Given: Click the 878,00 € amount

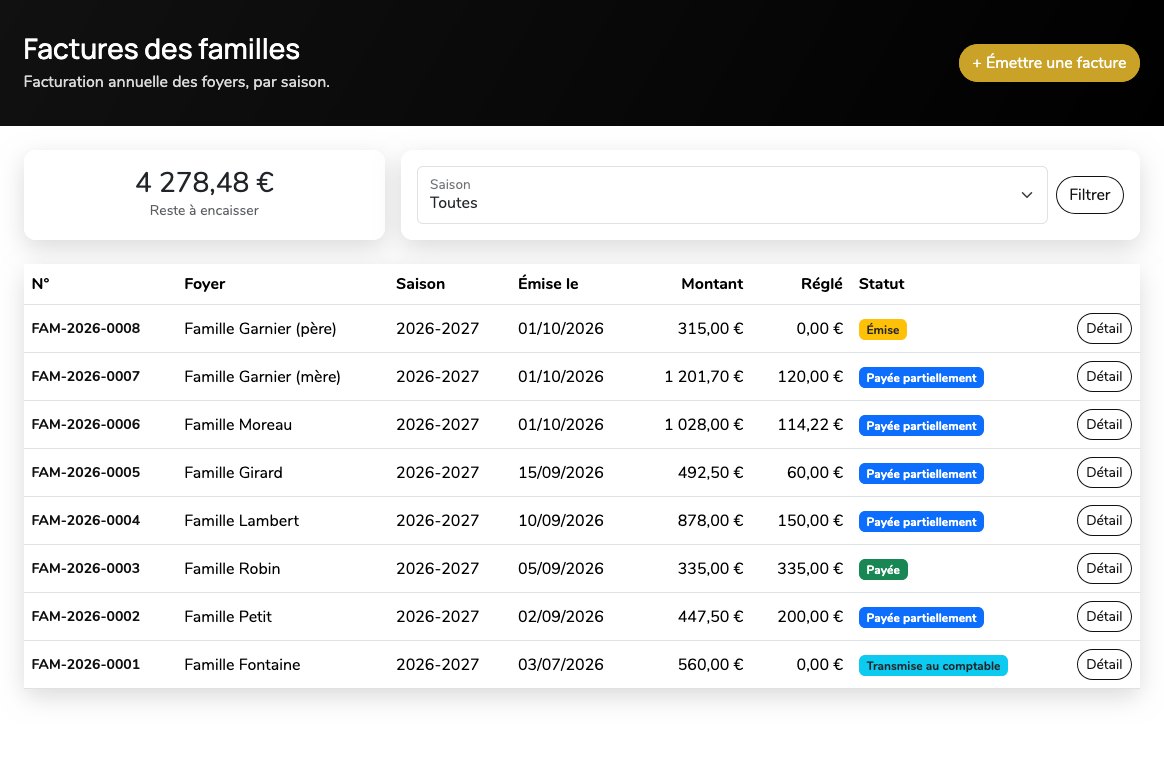Looking at the screenshot, I should [x=710, y=520].
